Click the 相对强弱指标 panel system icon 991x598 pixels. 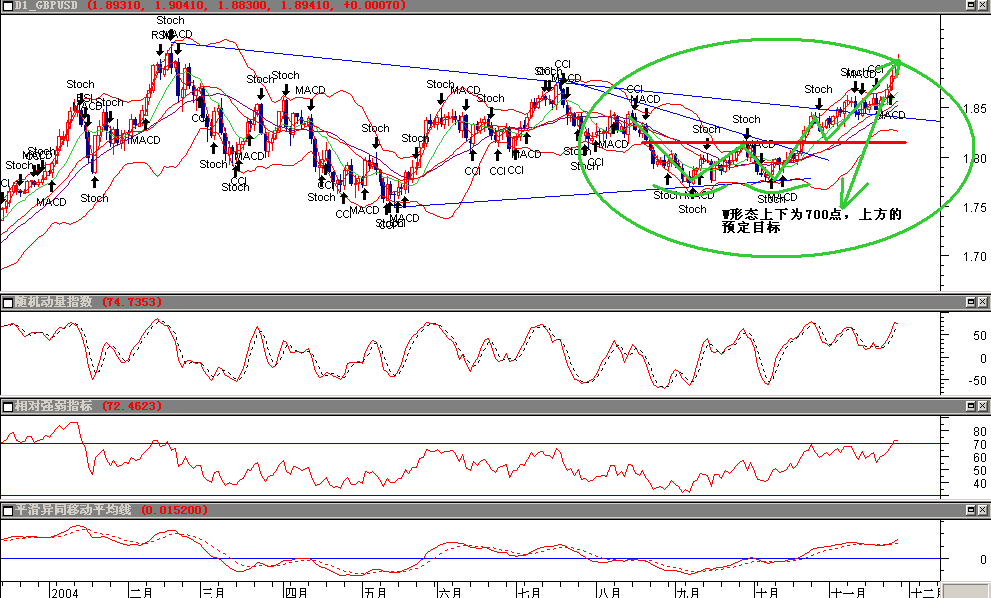[8, 406]
